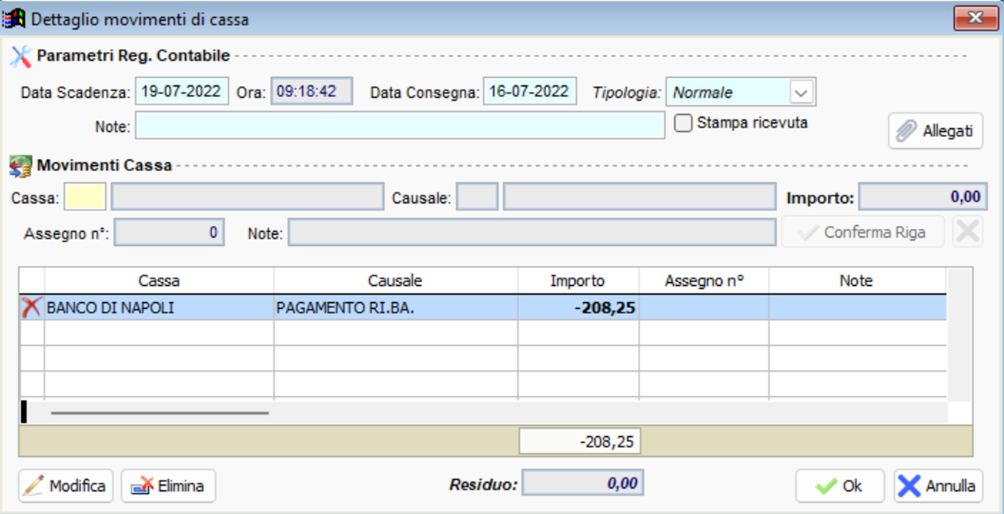Click the Note column header in grid
Viewport: 1004px width, 514px height.
(857, 281)
